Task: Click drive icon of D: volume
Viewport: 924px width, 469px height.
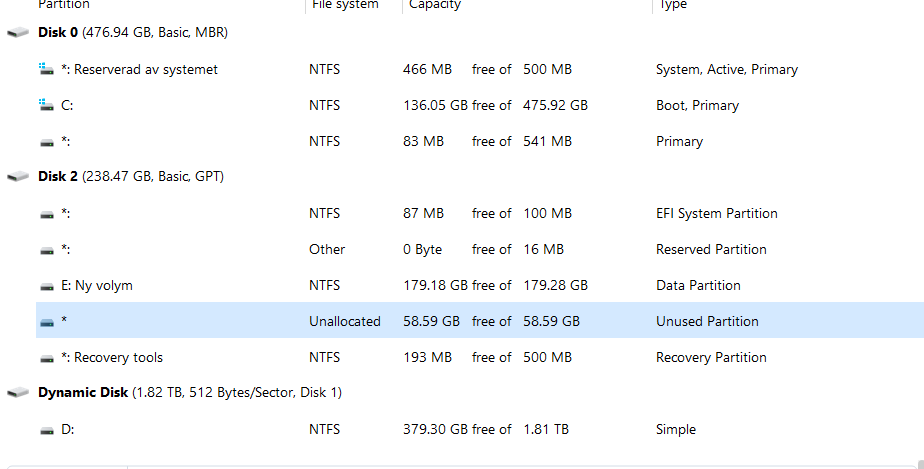Action: click(x=46, y=430)
